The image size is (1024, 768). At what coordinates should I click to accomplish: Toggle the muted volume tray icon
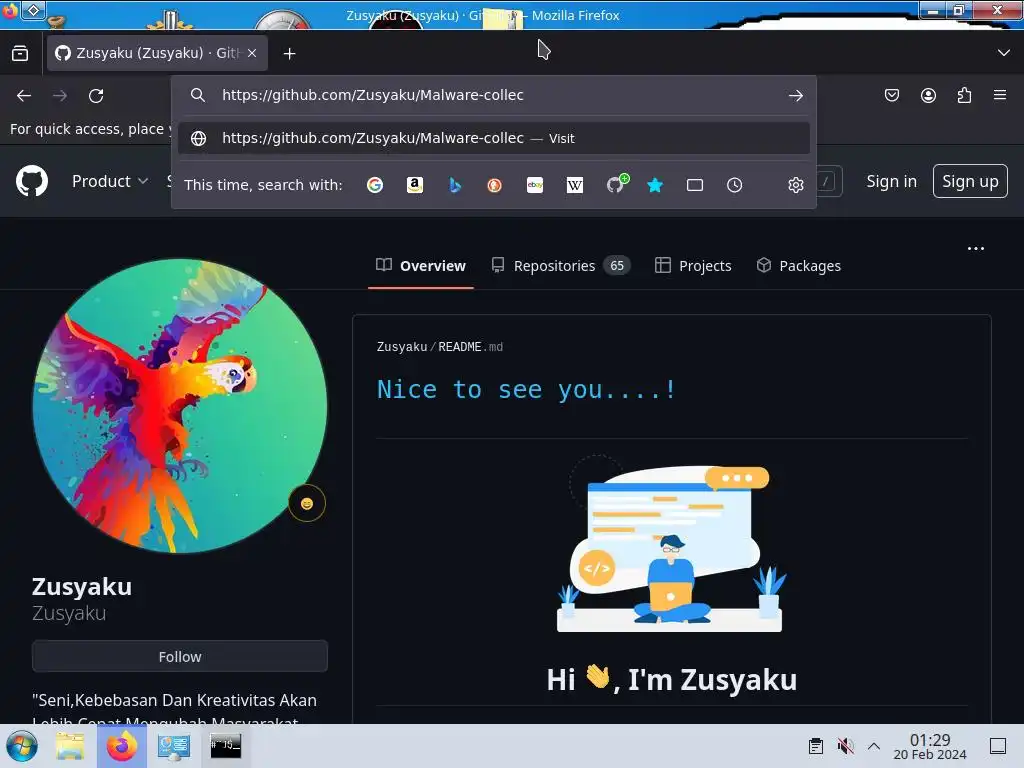point(845,746)
